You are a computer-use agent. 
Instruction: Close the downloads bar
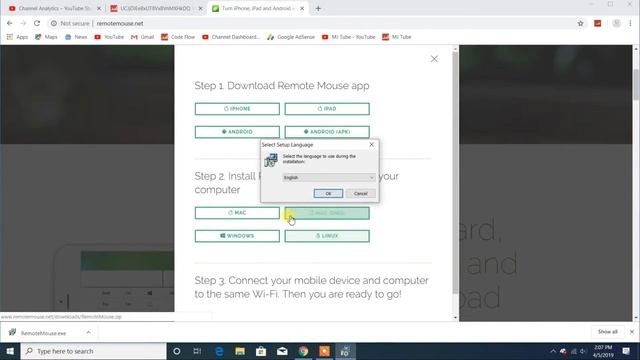632,332
